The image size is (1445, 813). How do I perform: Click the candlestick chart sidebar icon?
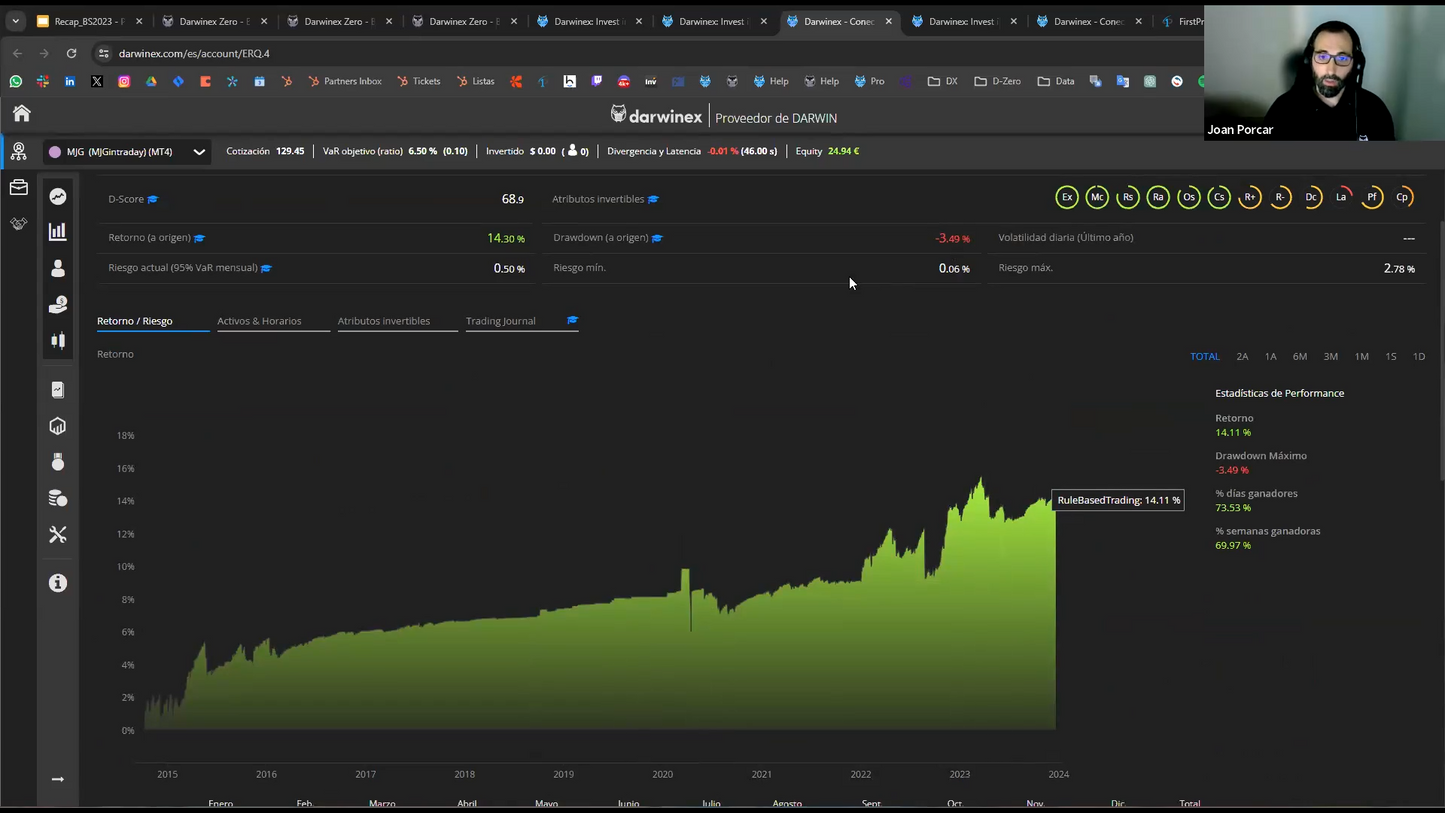point(58,341)
